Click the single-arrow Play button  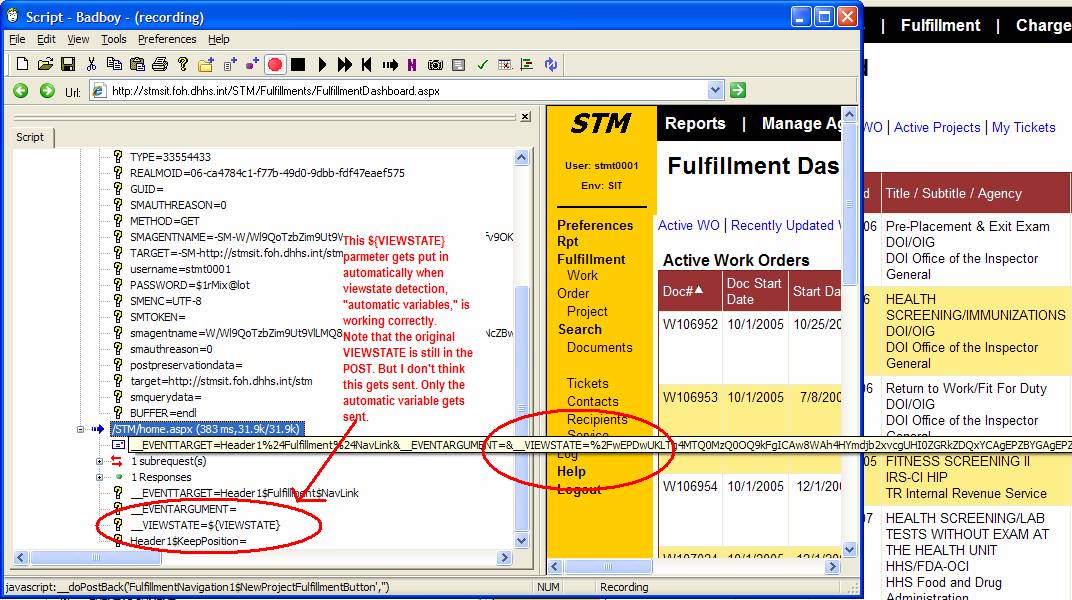[322, 65]
